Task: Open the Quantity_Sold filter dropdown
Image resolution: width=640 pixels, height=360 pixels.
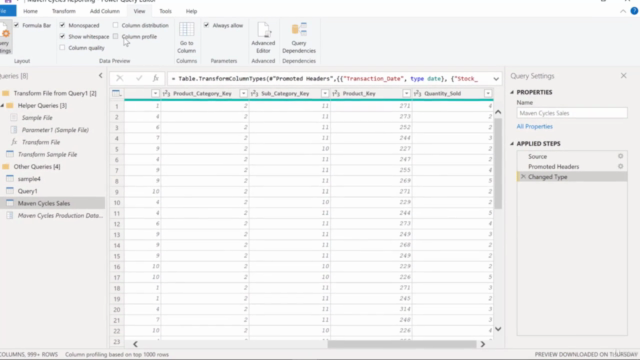Action: (x=488, y=93)
